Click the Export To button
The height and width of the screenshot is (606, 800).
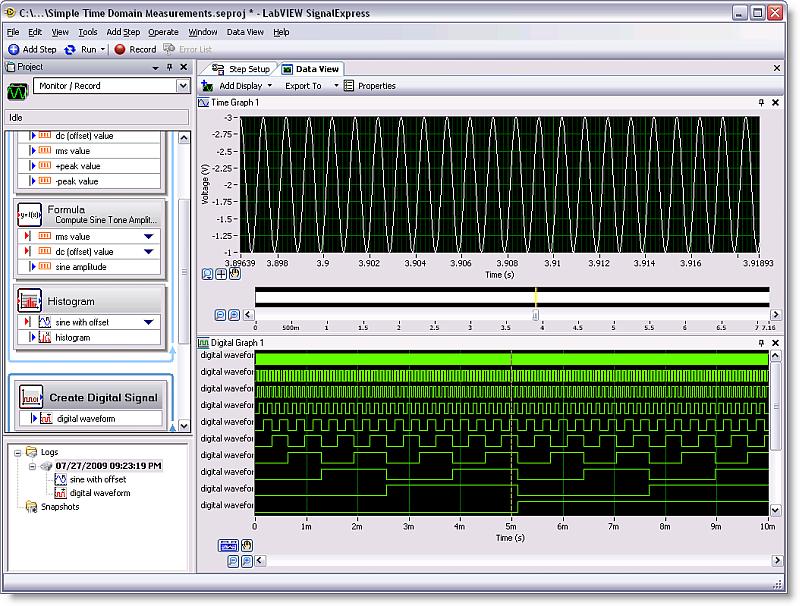304,86
